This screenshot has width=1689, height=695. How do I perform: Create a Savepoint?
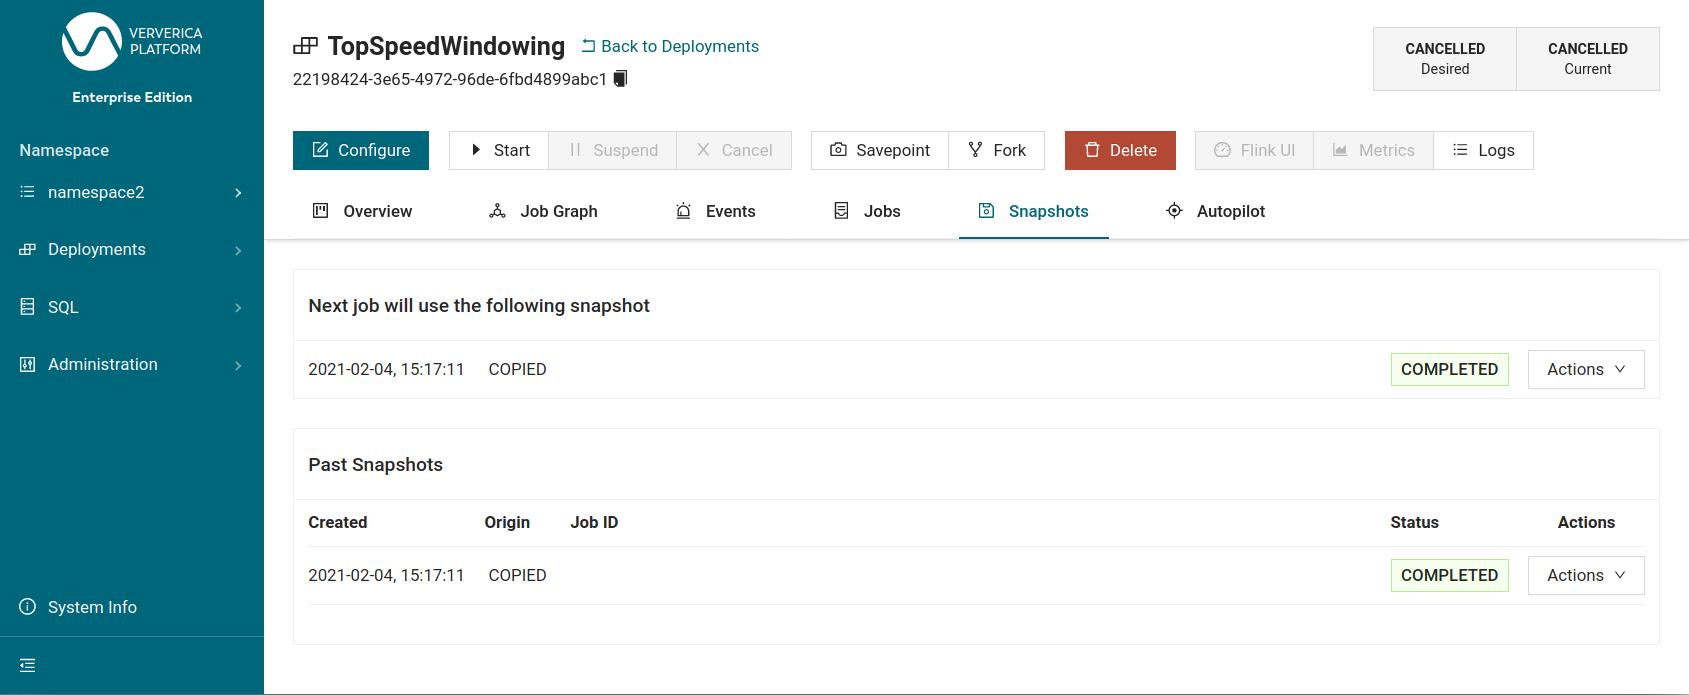pos(880,150)
